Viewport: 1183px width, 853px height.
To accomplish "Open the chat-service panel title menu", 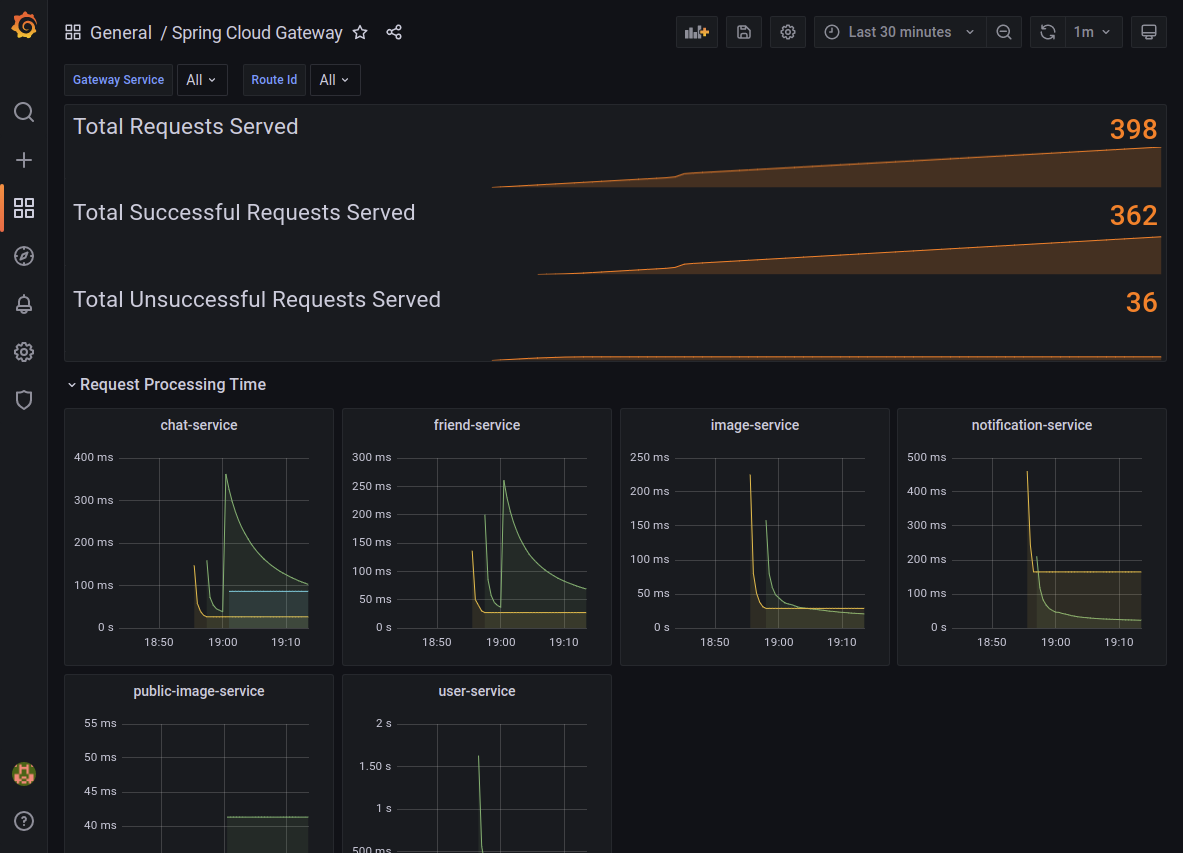I will point(198,425).
